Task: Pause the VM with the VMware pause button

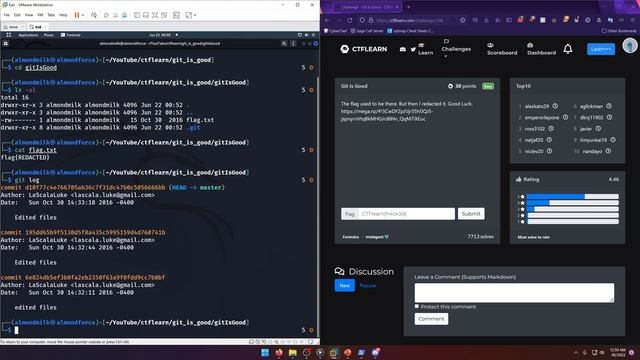Action: point(77,15)
